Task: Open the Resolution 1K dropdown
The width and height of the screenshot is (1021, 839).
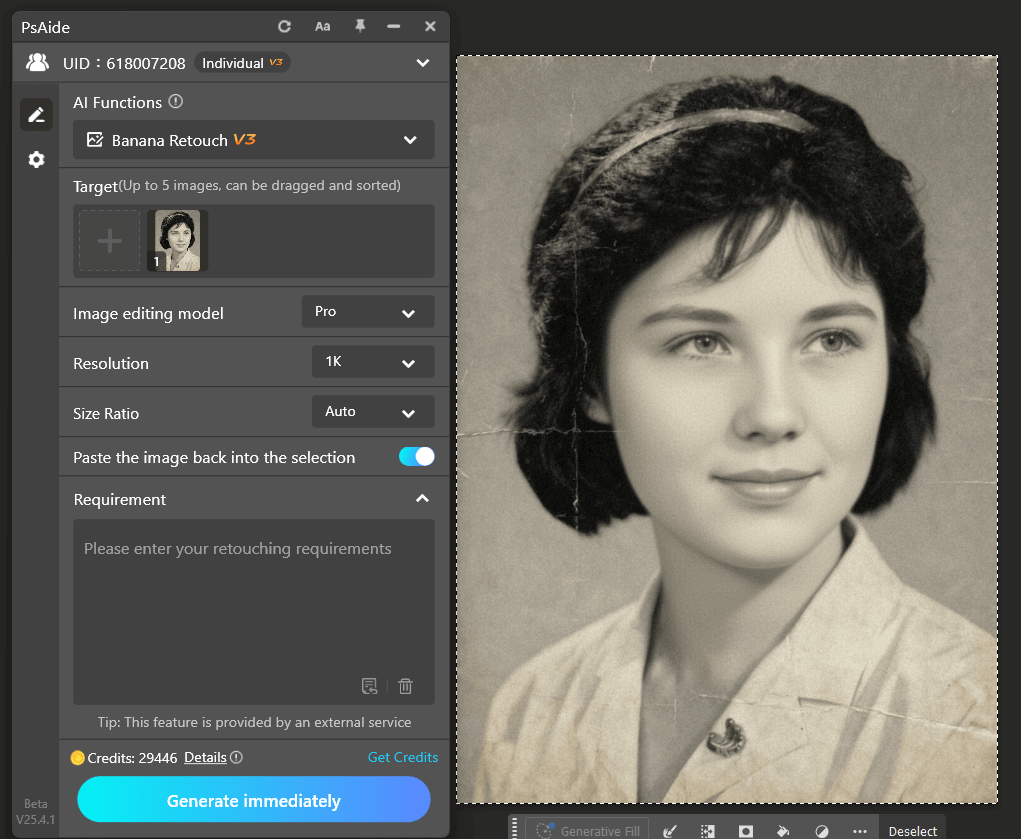Action: [372, 361]
